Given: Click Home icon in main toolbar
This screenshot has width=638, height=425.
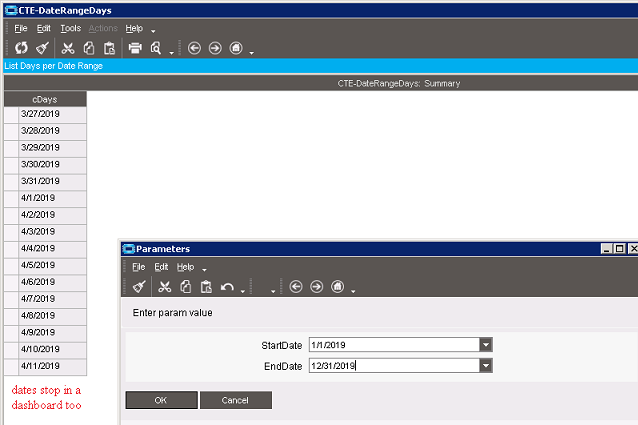Looking at the screenshot, I should (236, 48).
